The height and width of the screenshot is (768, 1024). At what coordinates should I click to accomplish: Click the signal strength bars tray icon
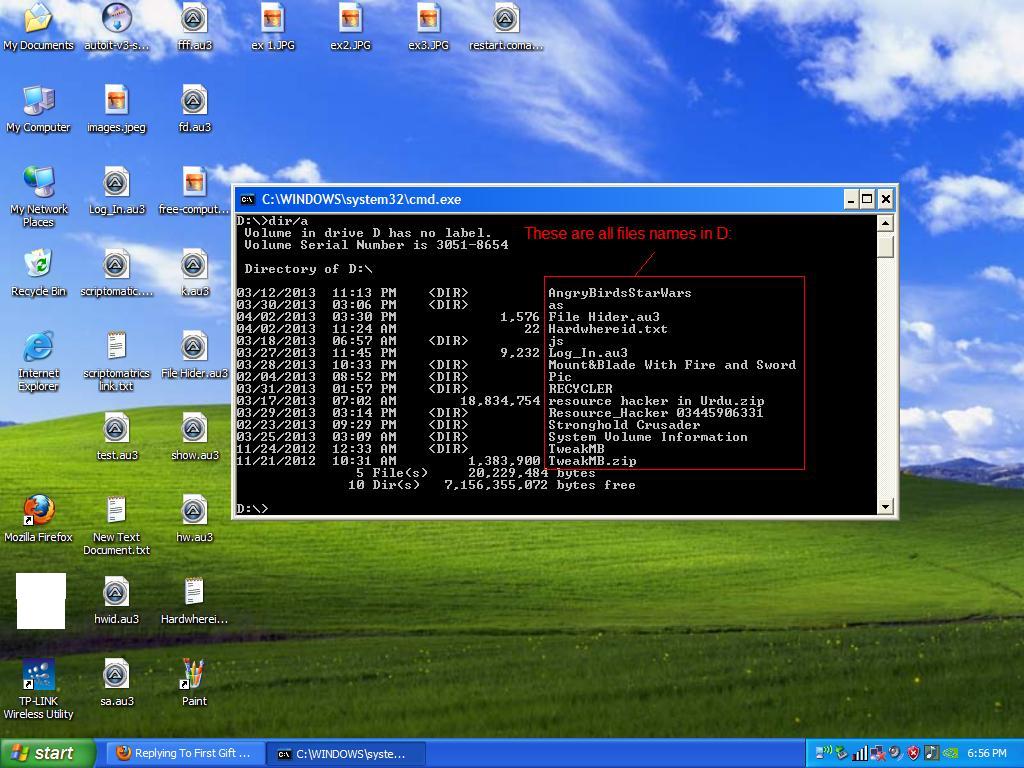pyautogui.click(x=860, y=753)
